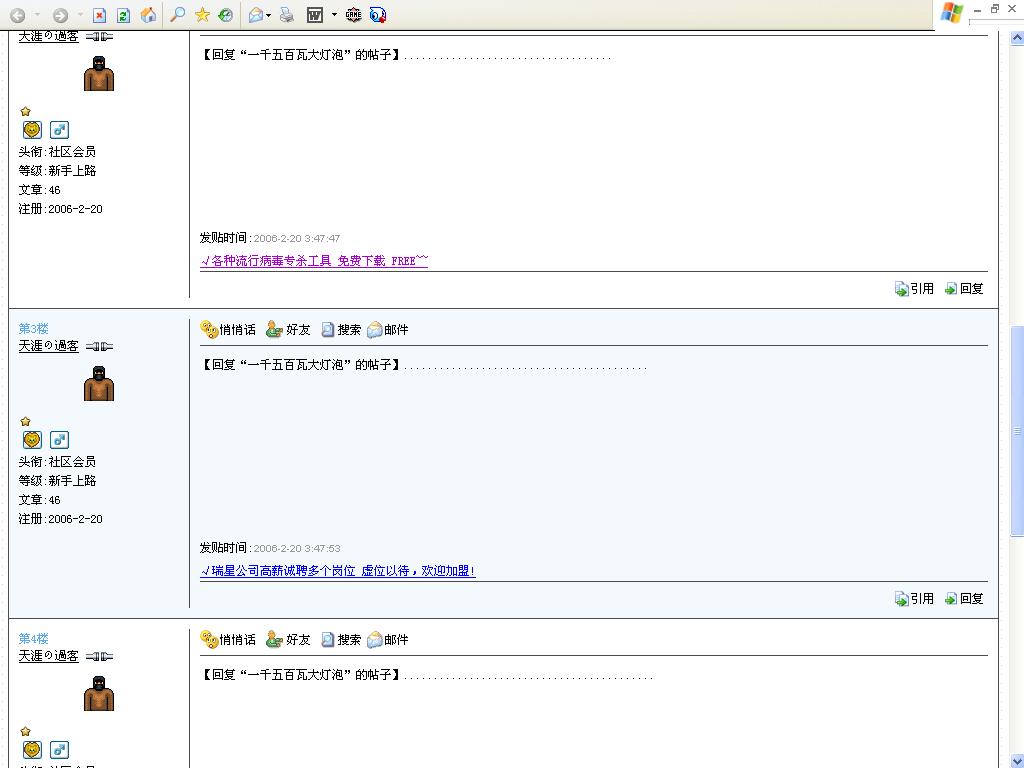Click the browser Stop button
Image resolution: width=1024 pixels, height=768 pixels.
[99, 15]
